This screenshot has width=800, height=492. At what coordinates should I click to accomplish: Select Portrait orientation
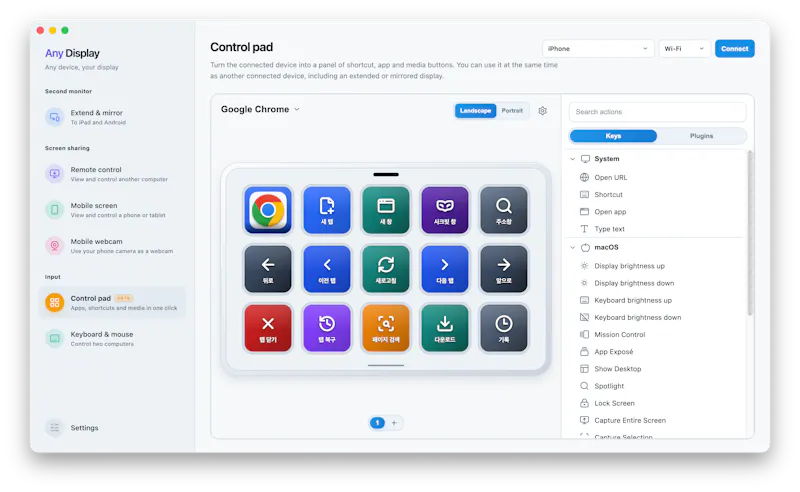pos(512,111)
